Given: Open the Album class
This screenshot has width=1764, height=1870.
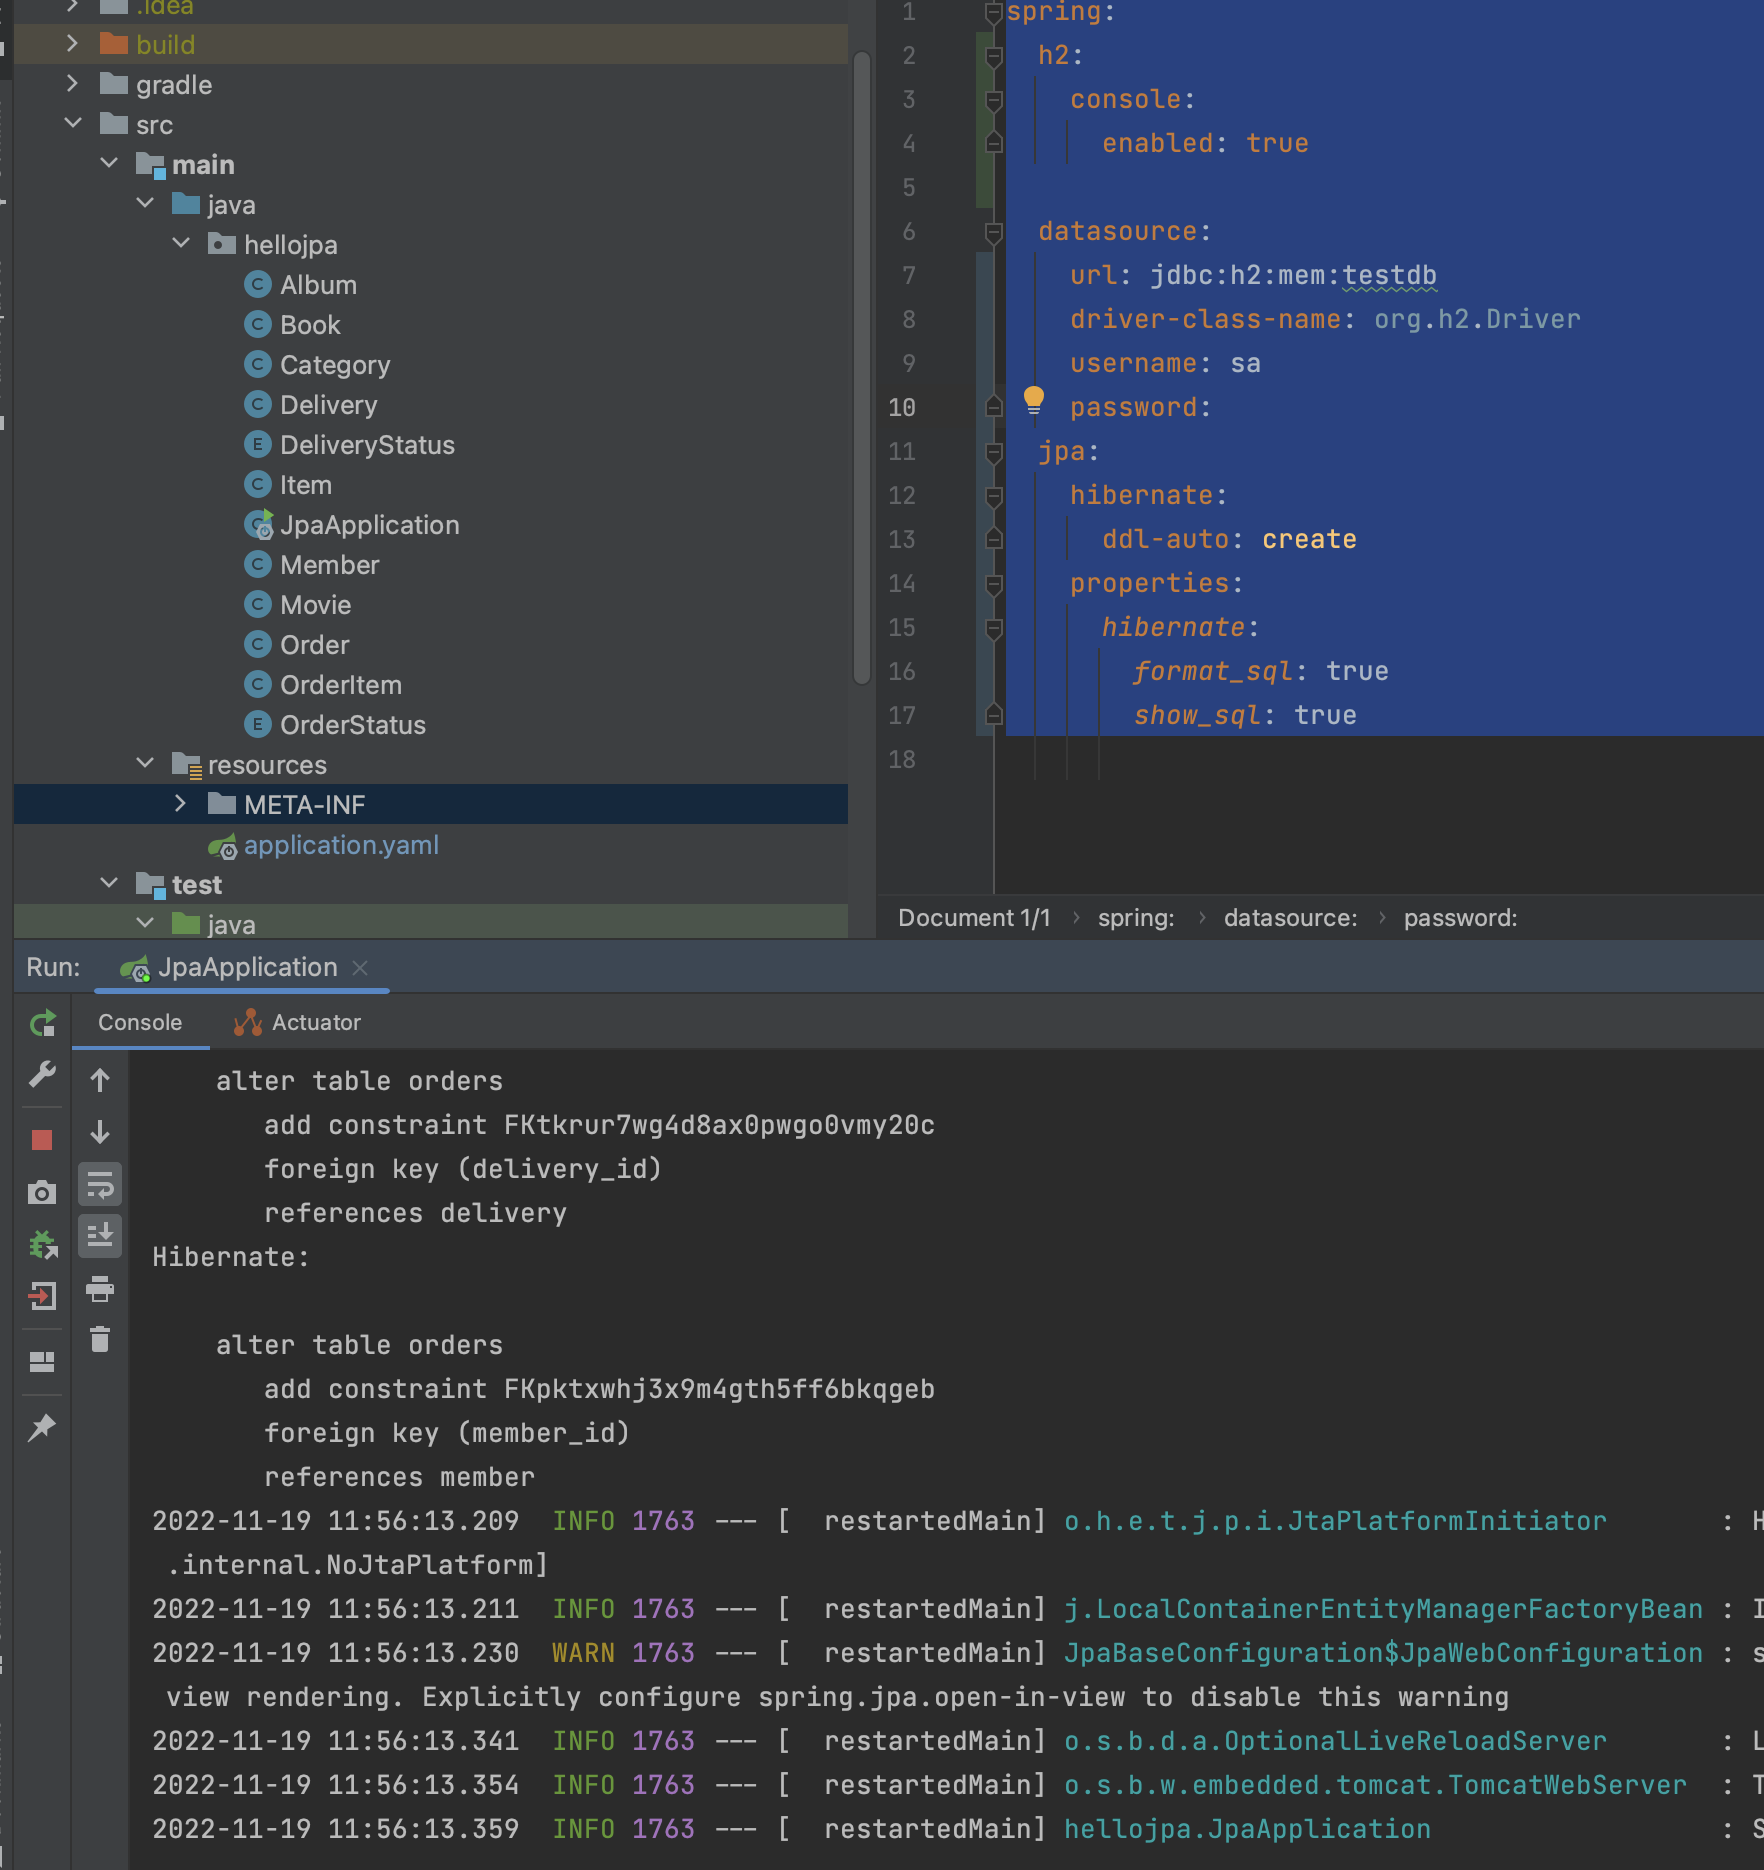Looking at the screenshot, I should tap(318, 285).
